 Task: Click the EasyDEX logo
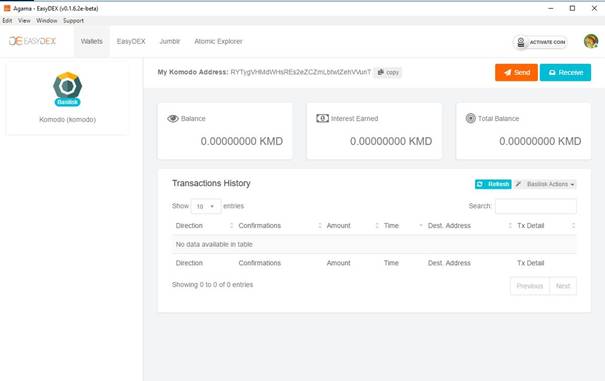point(32,41)
